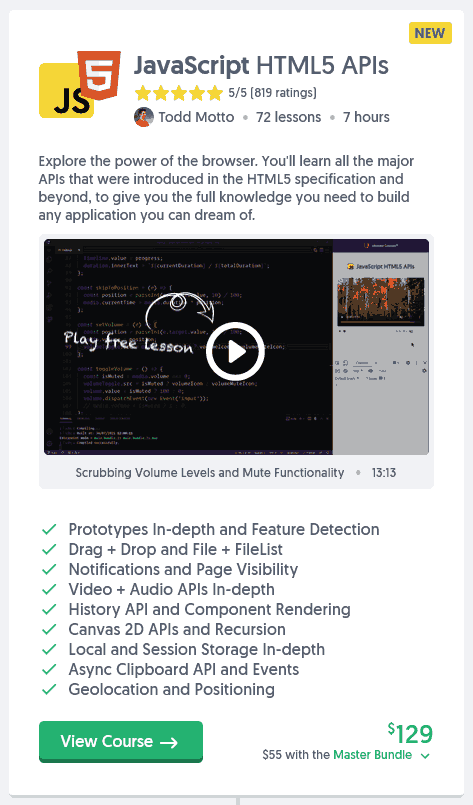
Task: Click the 13:13 lesson duration
Action: click(384, 473)
